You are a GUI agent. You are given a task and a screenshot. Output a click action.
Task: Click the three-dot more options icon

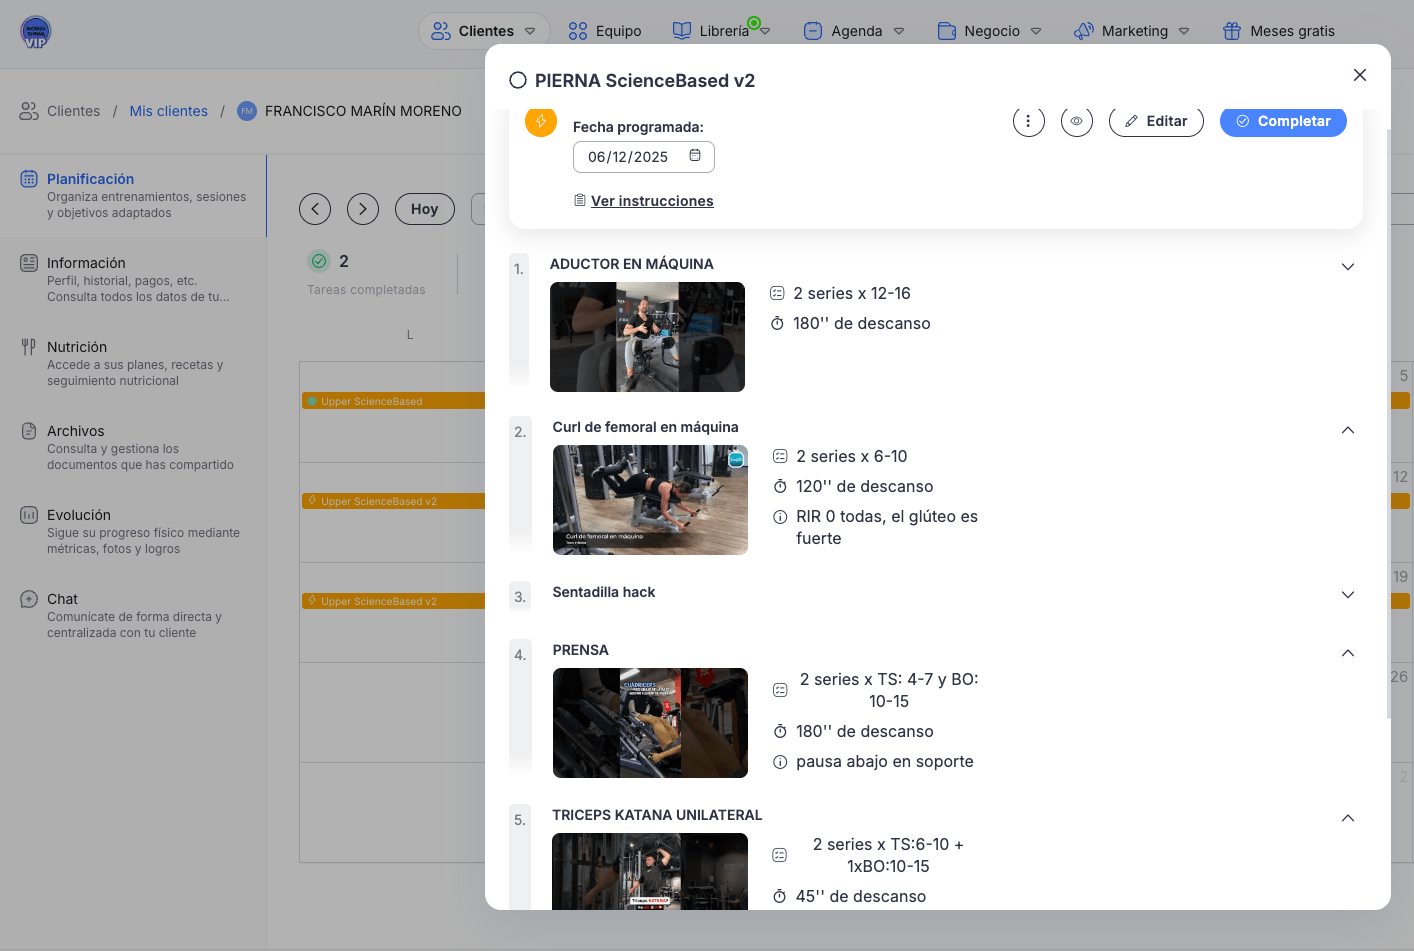[1028, 121]
